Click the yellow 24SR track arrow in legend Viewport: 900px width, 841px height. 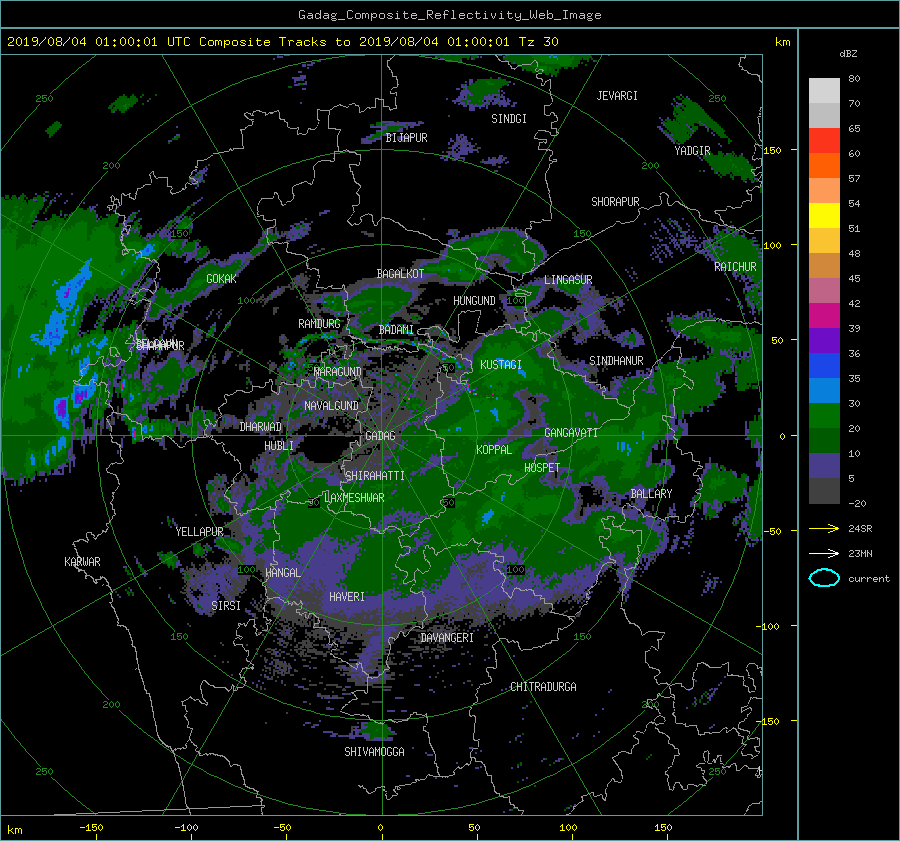[x=824, y=528]
